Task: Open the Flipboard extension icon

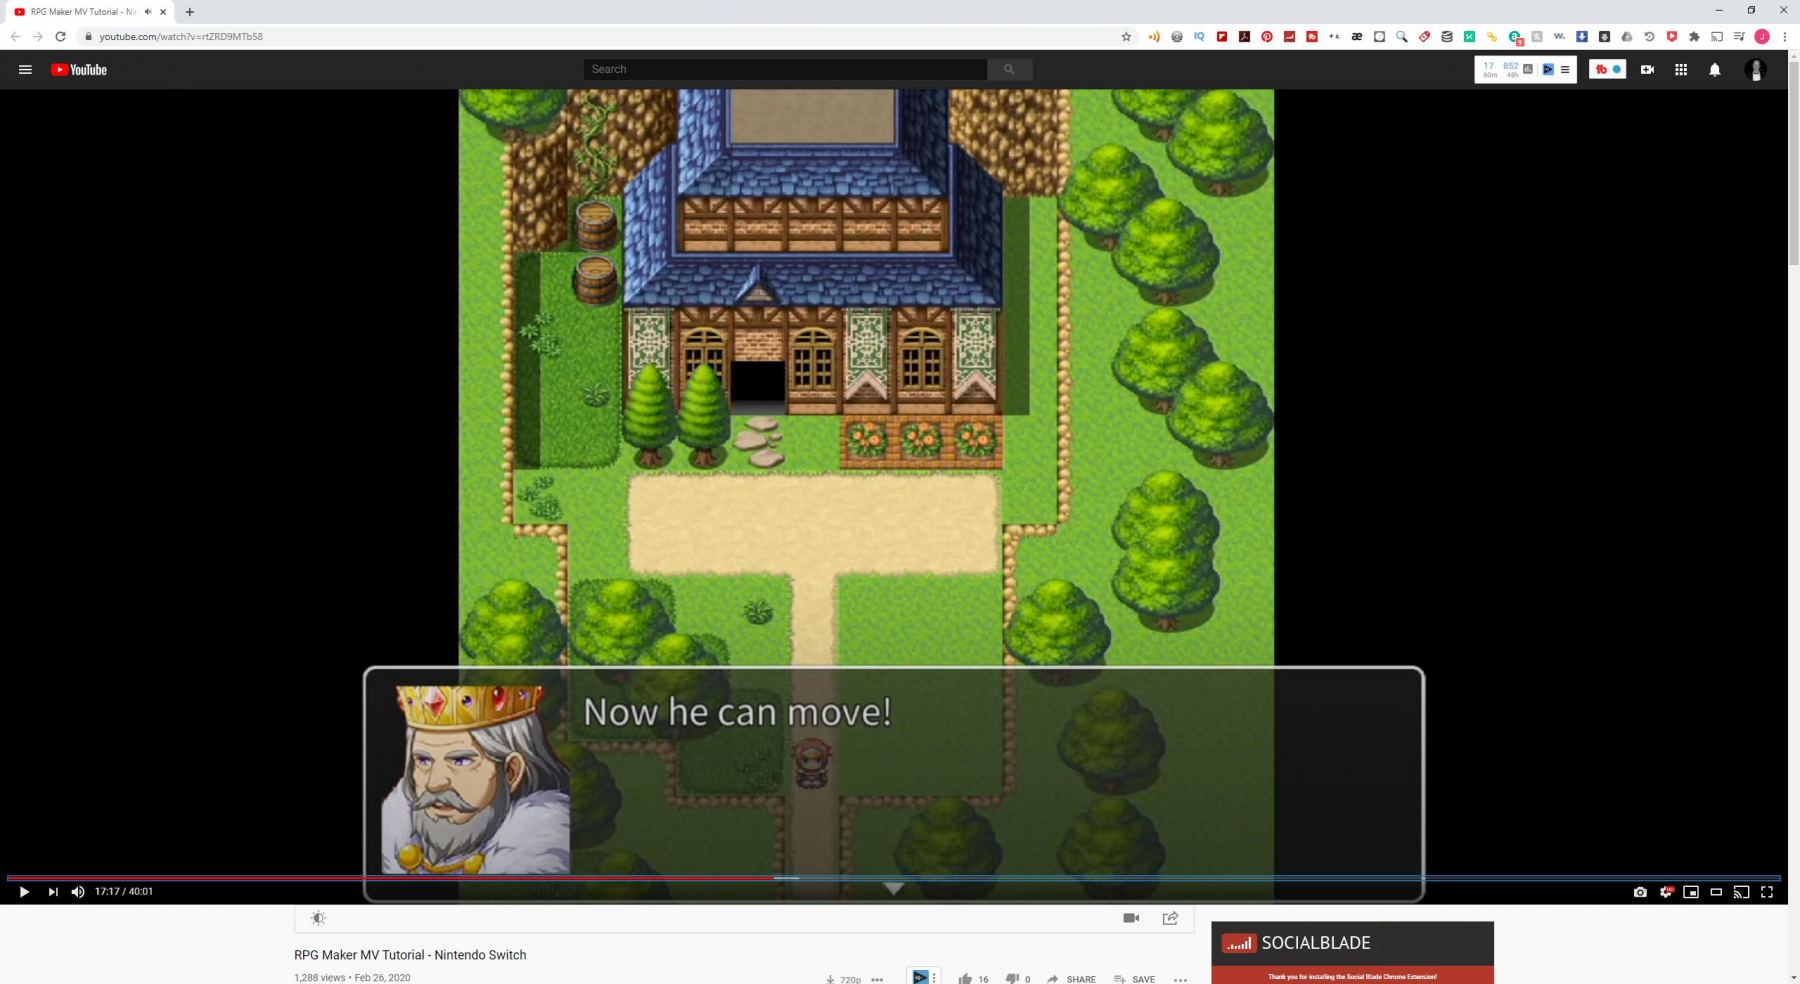Action: point(1222,37)
